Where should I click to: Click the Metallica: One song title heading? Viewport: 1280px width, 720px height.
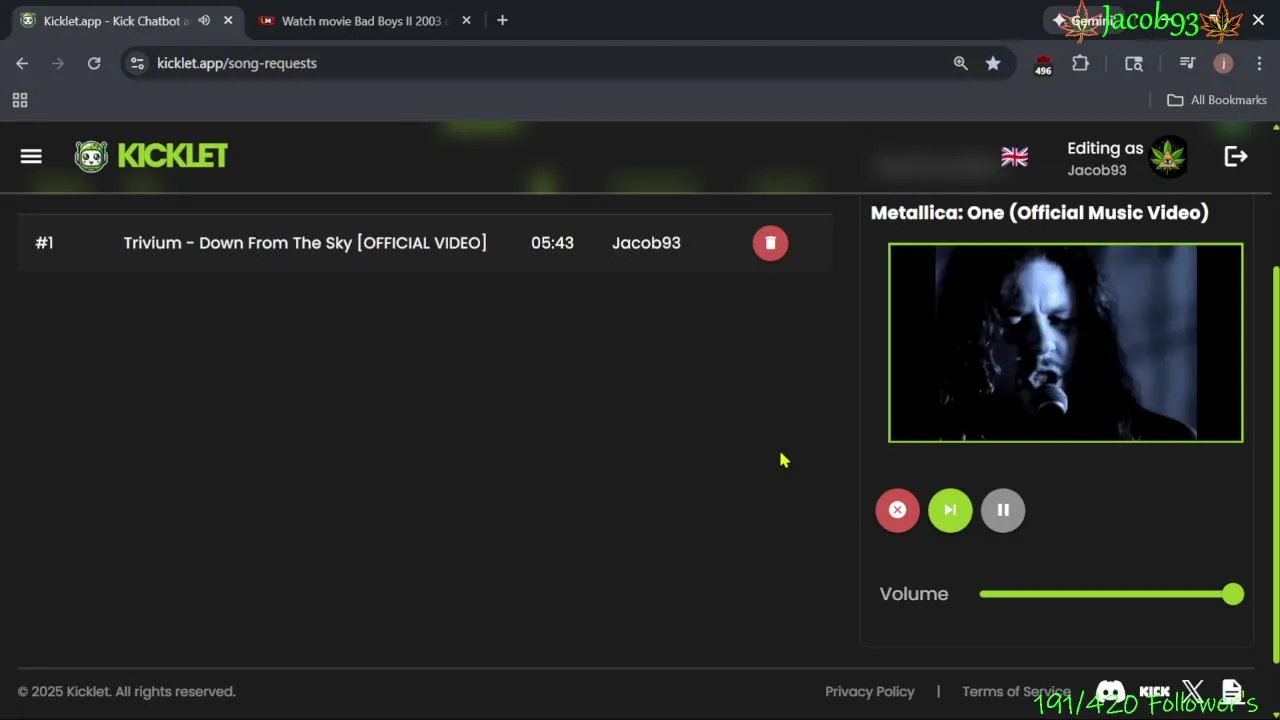[1040, 212]
